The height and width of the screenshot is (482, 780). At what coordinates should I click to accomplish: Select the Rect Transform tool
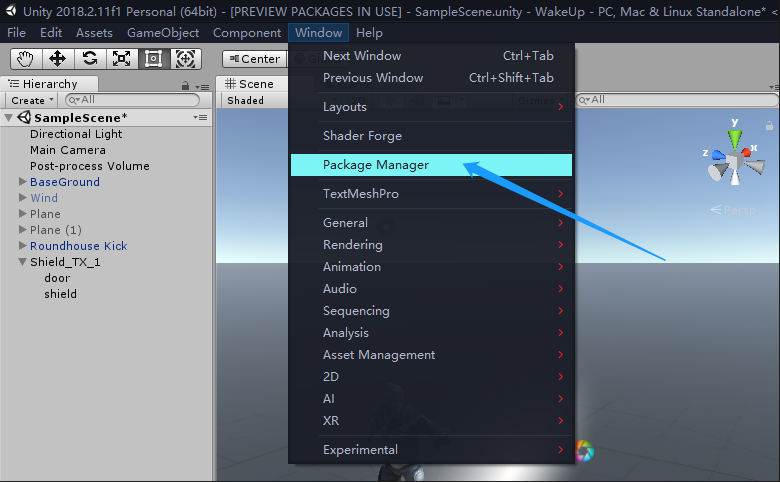(153, 59)
